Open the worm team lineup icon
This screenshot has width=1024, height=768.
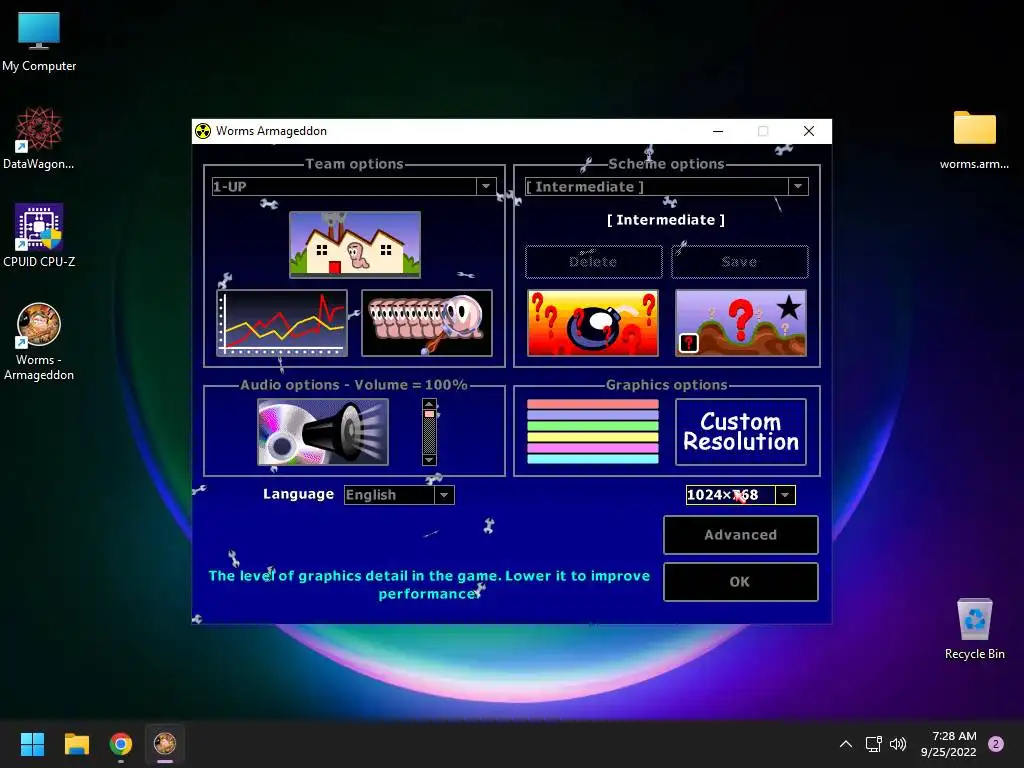tap(427, 323)
